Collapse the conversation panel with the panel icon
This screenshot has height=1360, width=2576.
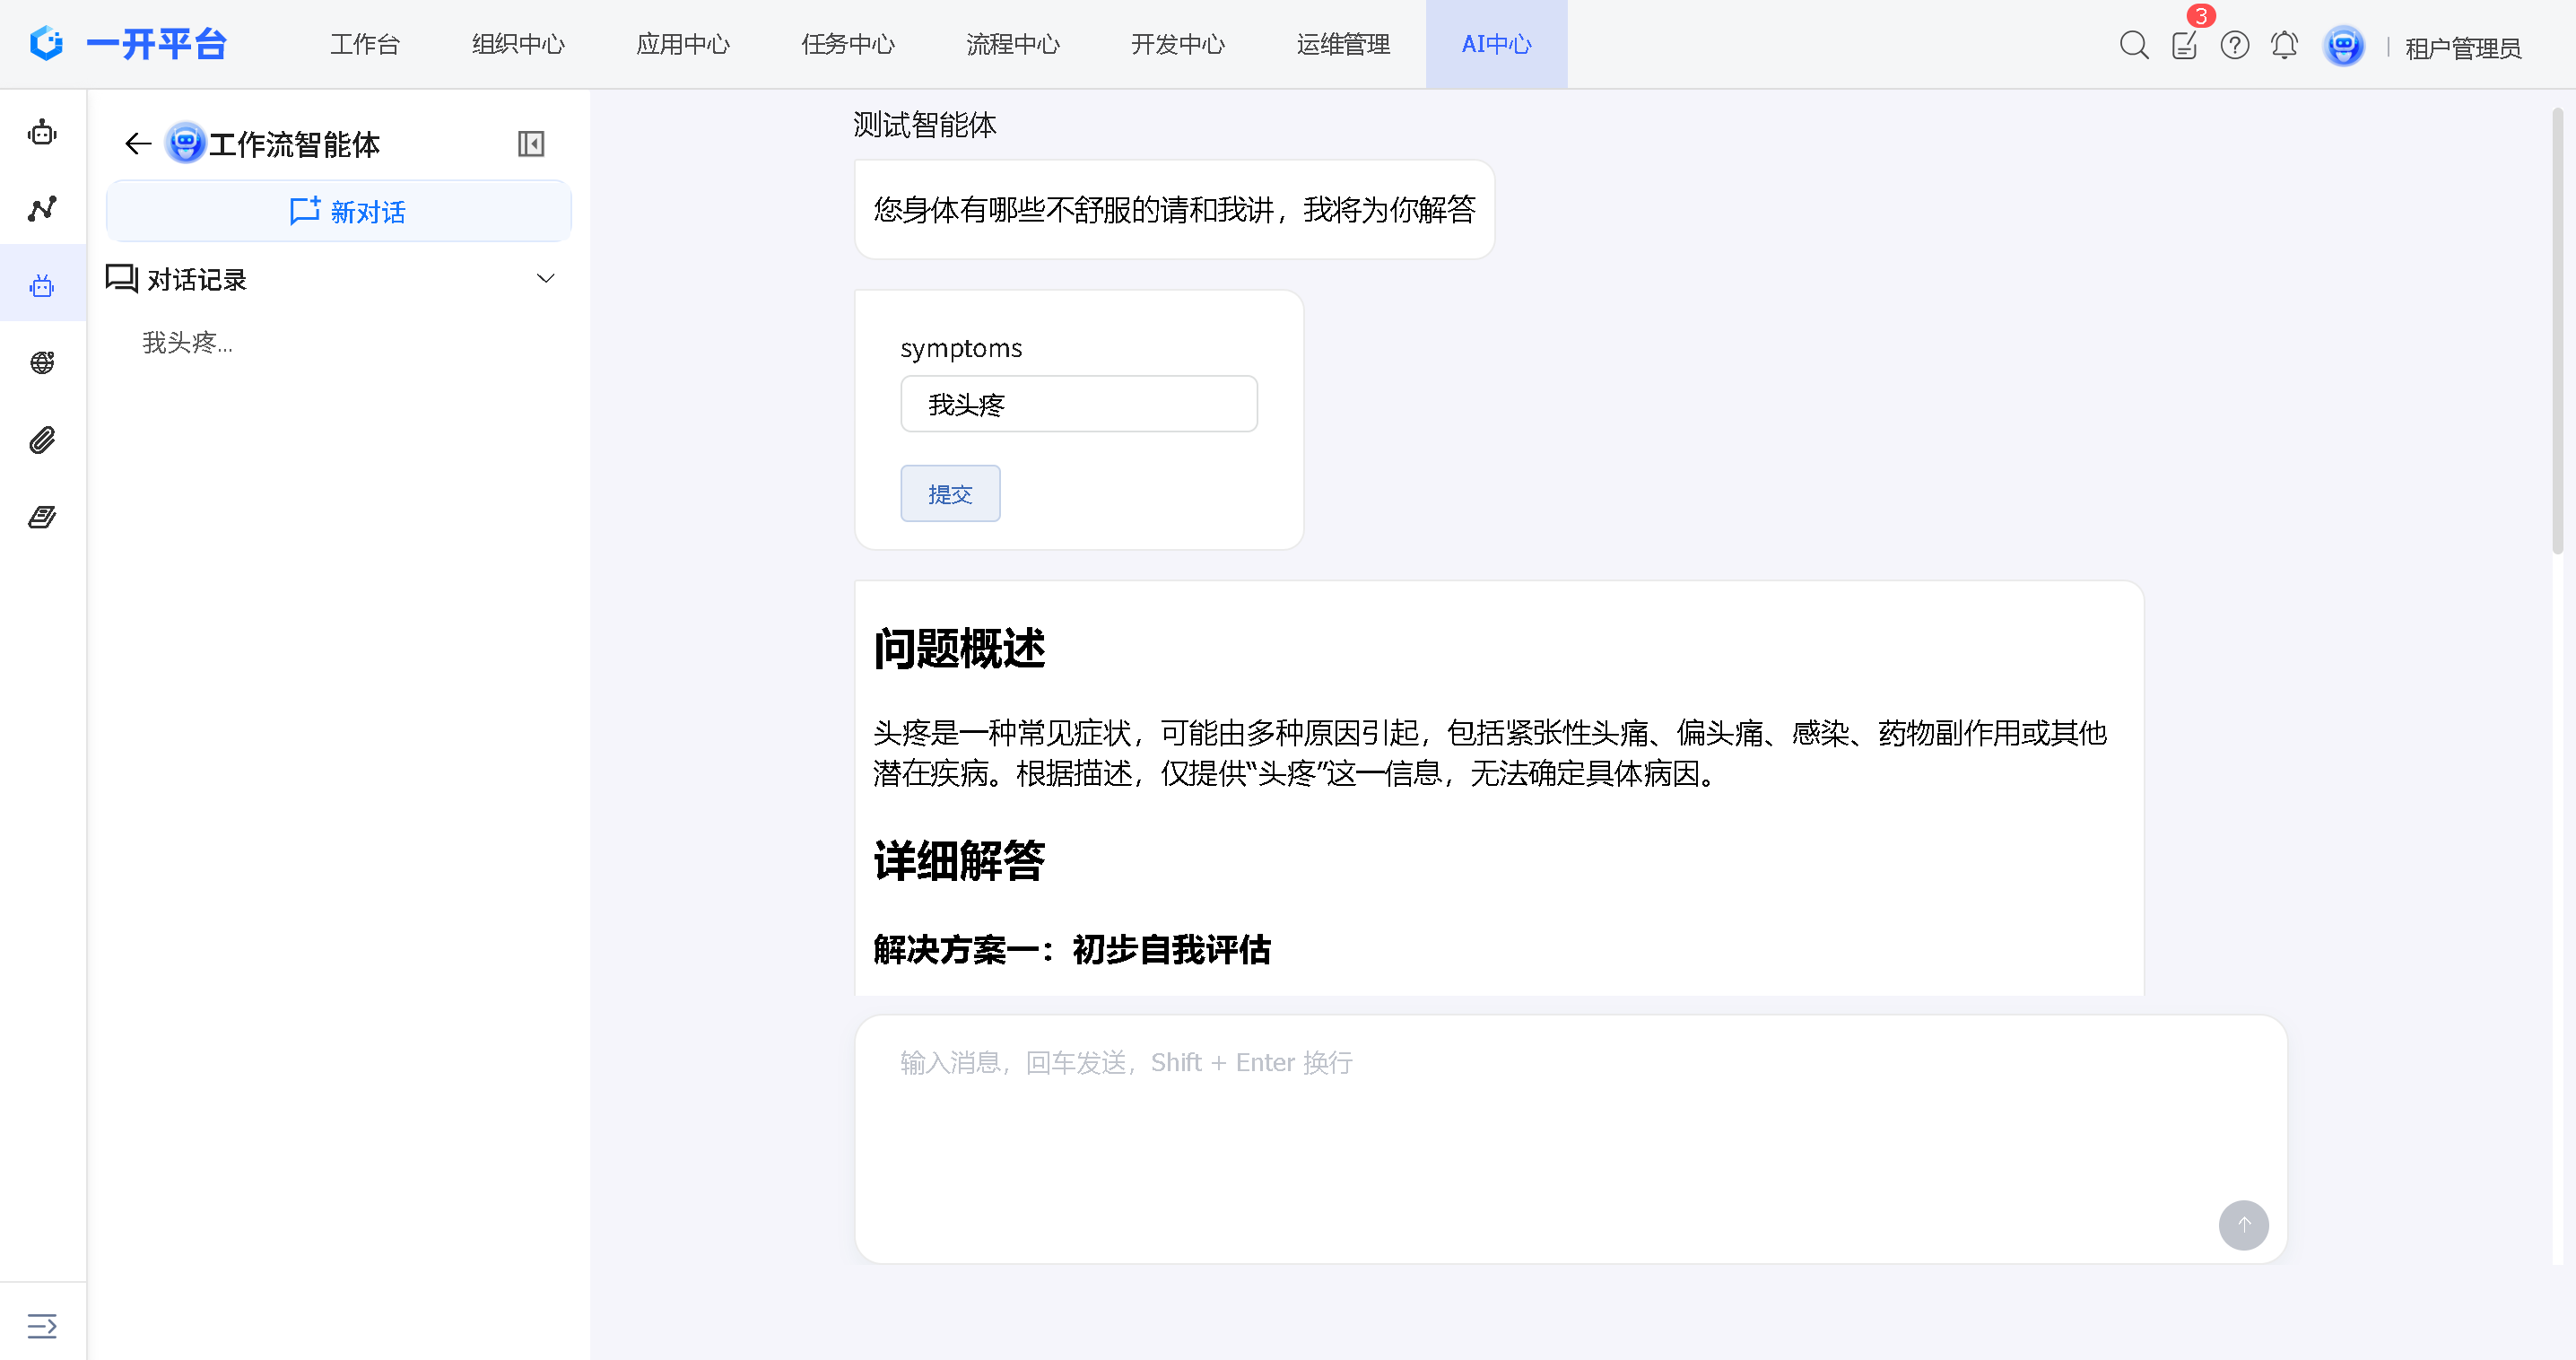[531, 144]
